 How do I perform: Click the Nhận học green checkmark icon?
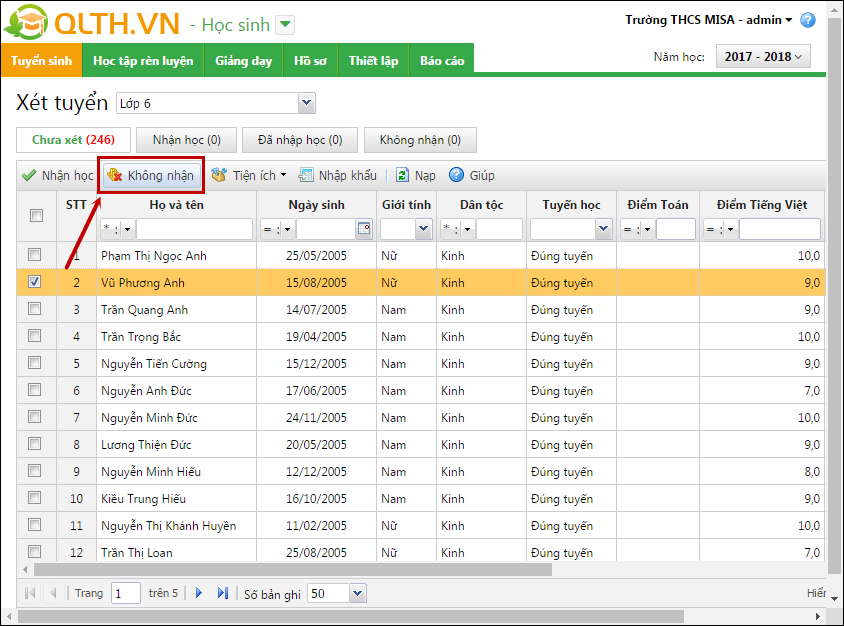(29, 176)
